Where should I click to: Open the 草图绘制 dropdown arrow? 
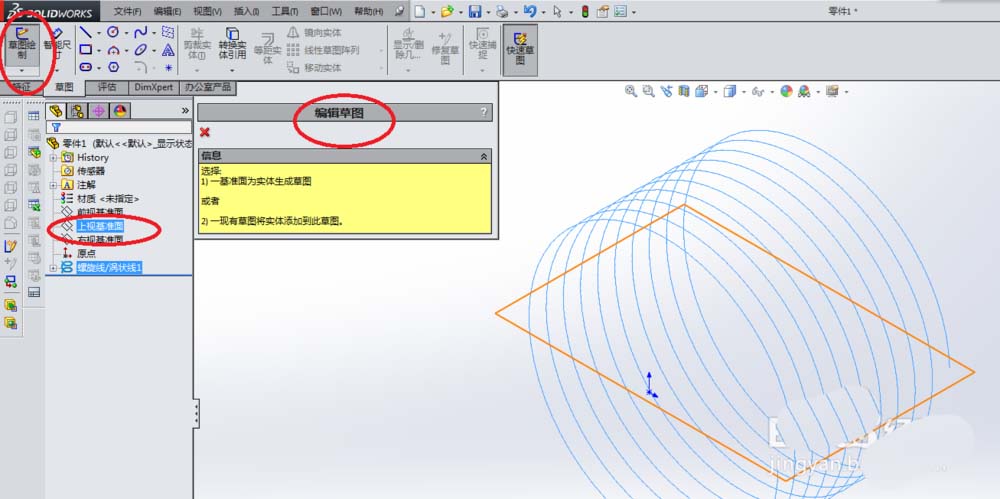pyautogui.click(x=22, y=70)
